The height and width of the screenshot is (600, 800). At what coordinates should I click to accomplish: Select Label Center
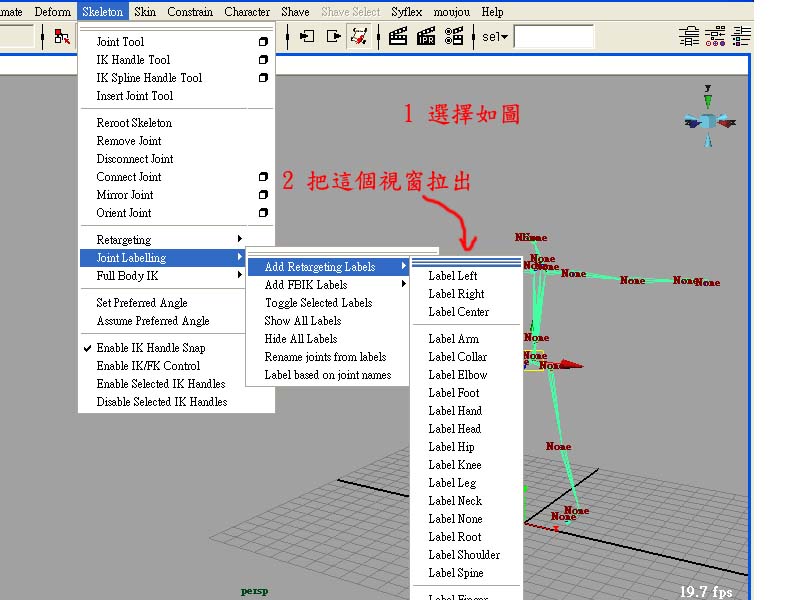459,311
